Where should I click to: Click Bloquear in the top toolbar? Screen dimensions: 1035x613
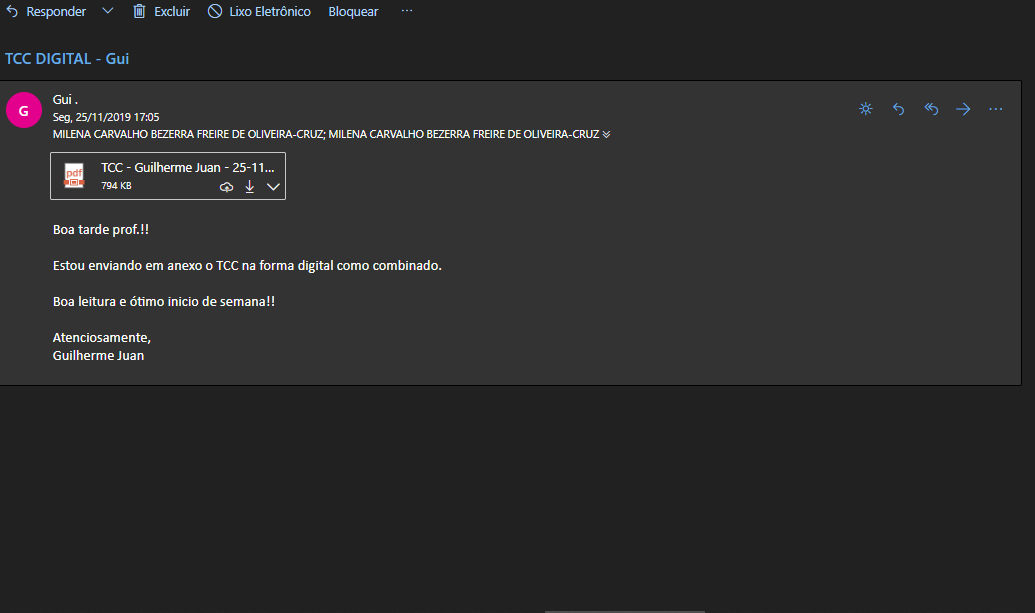353,11
